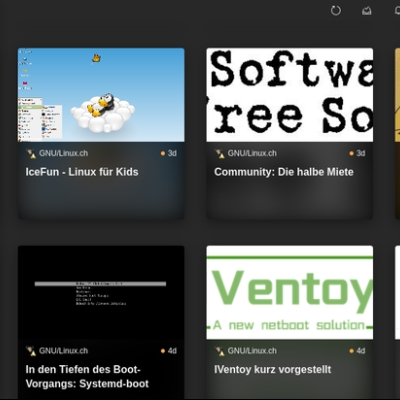This screenshot has width=400, height=400.
Task: Click the "3d" age on Community card
Action: pos(361,153)
